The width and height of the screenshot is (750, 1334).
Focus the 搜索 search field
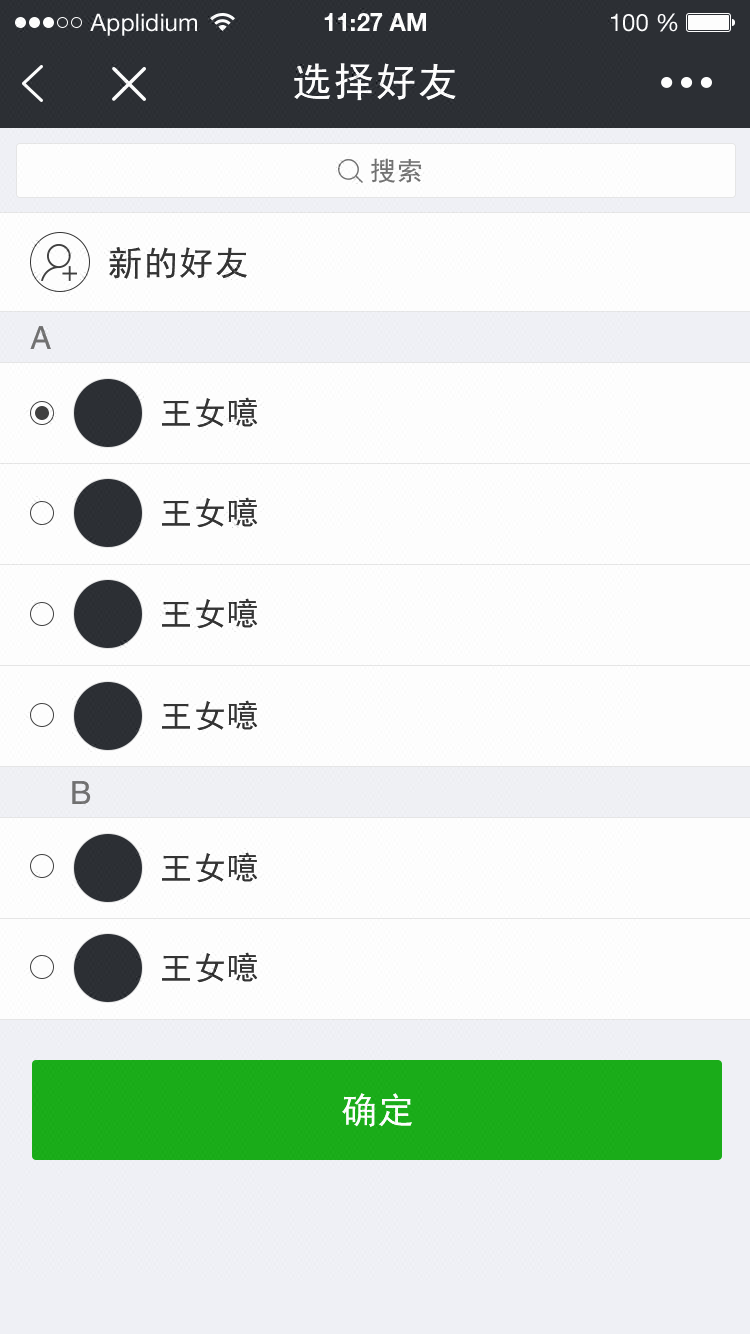376,171
